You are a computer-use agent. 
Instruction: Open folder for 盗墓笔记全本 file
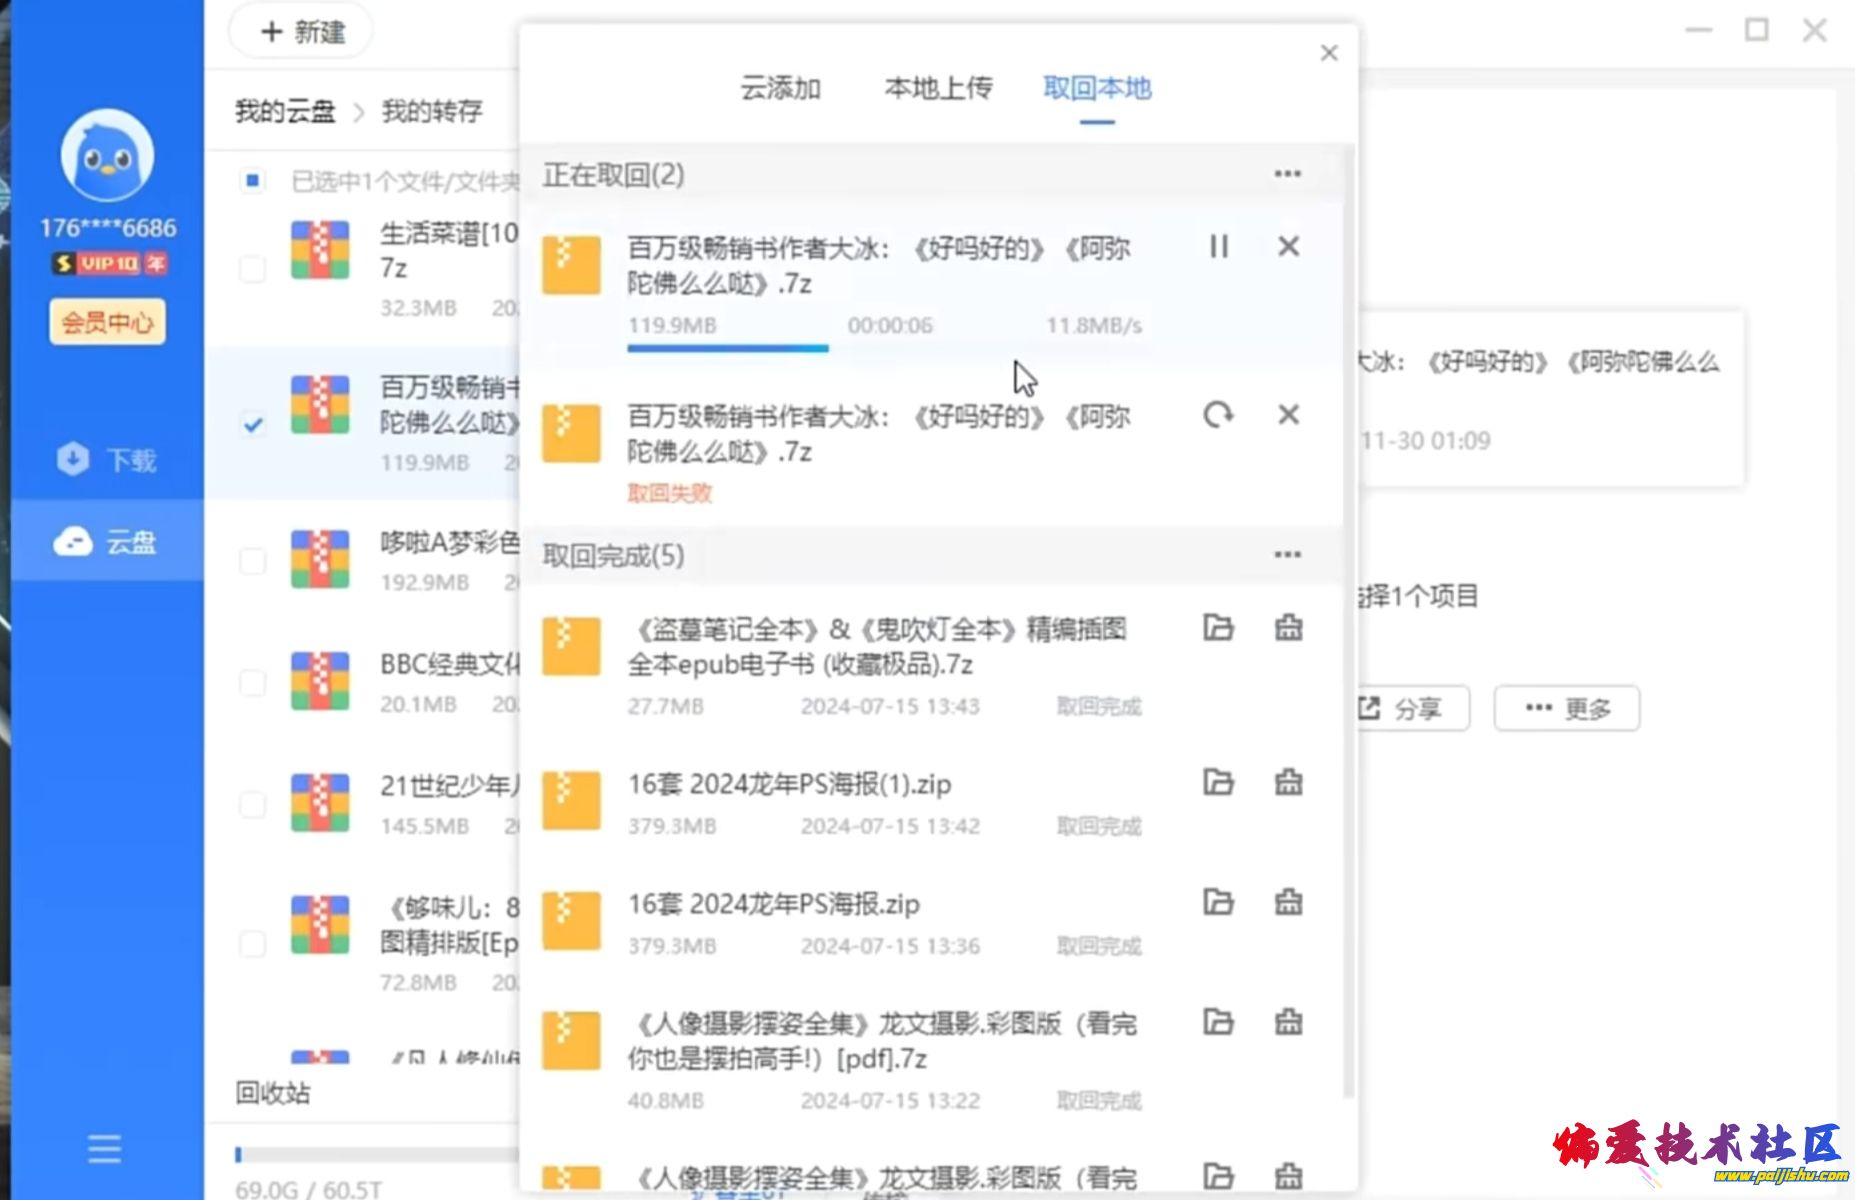pyautogui.click(x=1218, y=628)
